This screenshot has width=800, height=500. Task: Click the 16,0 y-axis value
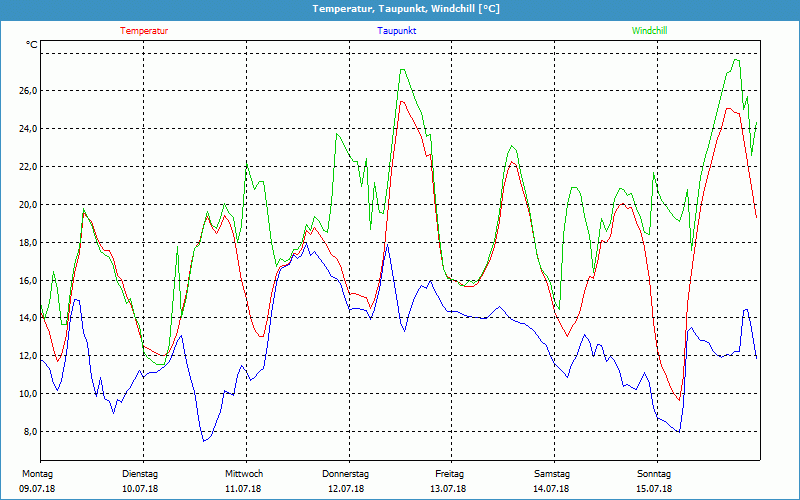pos(29,281)
